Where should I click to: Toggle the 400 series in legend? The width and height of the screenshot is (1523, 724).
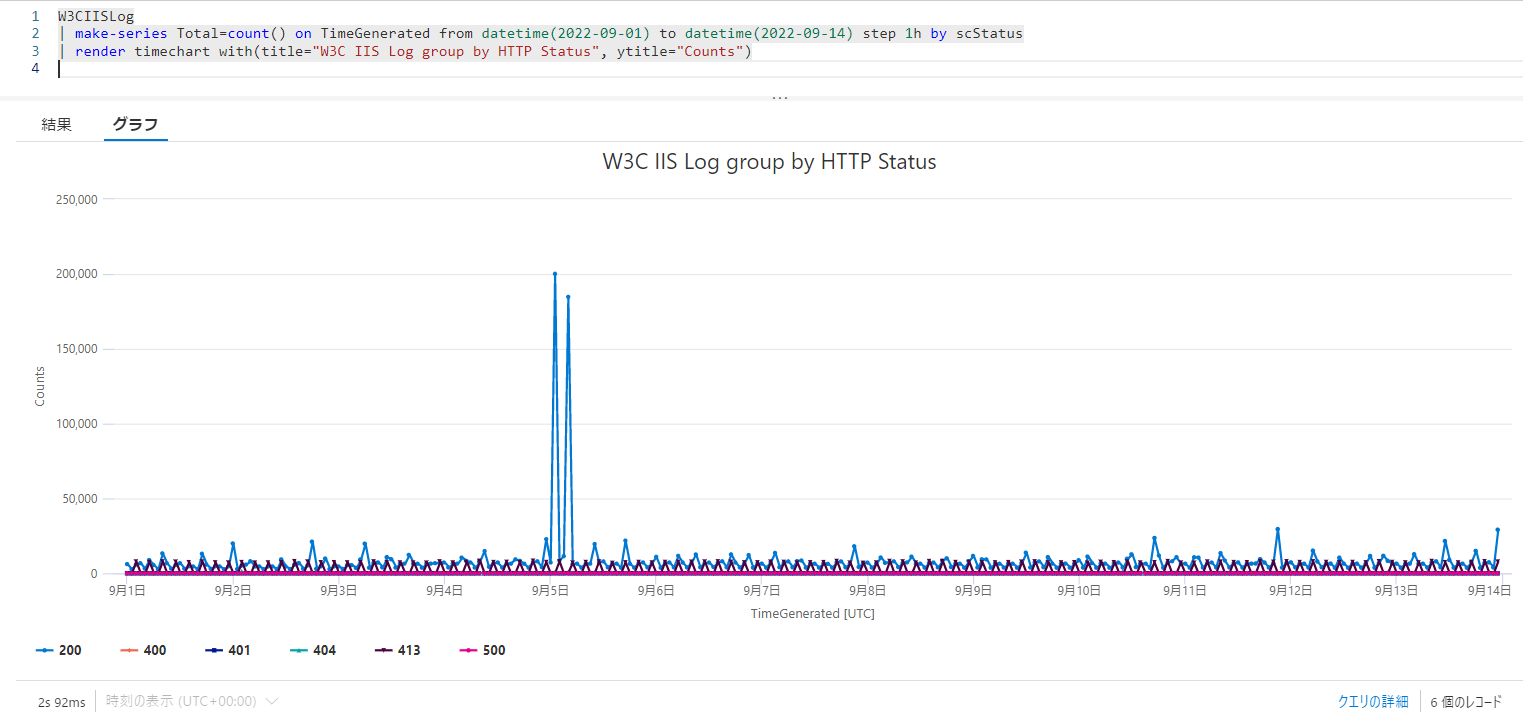[x=143, y=650]
